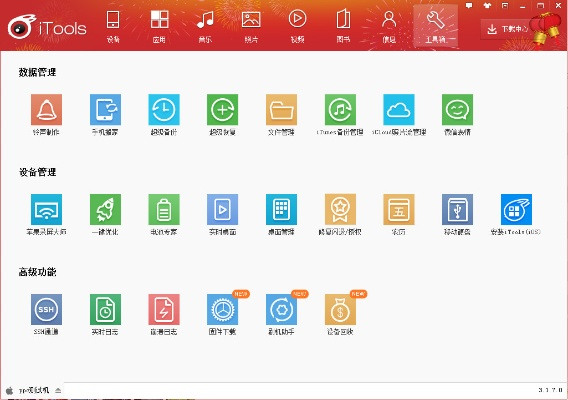The height and width of the screenshot is (400, 568).
Task: Open desktop management 桌面管理 grid icon
Action: coord(281,209)
